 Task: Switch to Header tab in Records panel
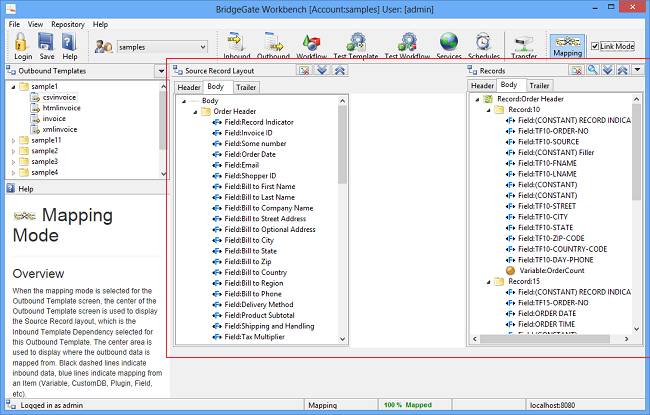(x=482, y=86)
